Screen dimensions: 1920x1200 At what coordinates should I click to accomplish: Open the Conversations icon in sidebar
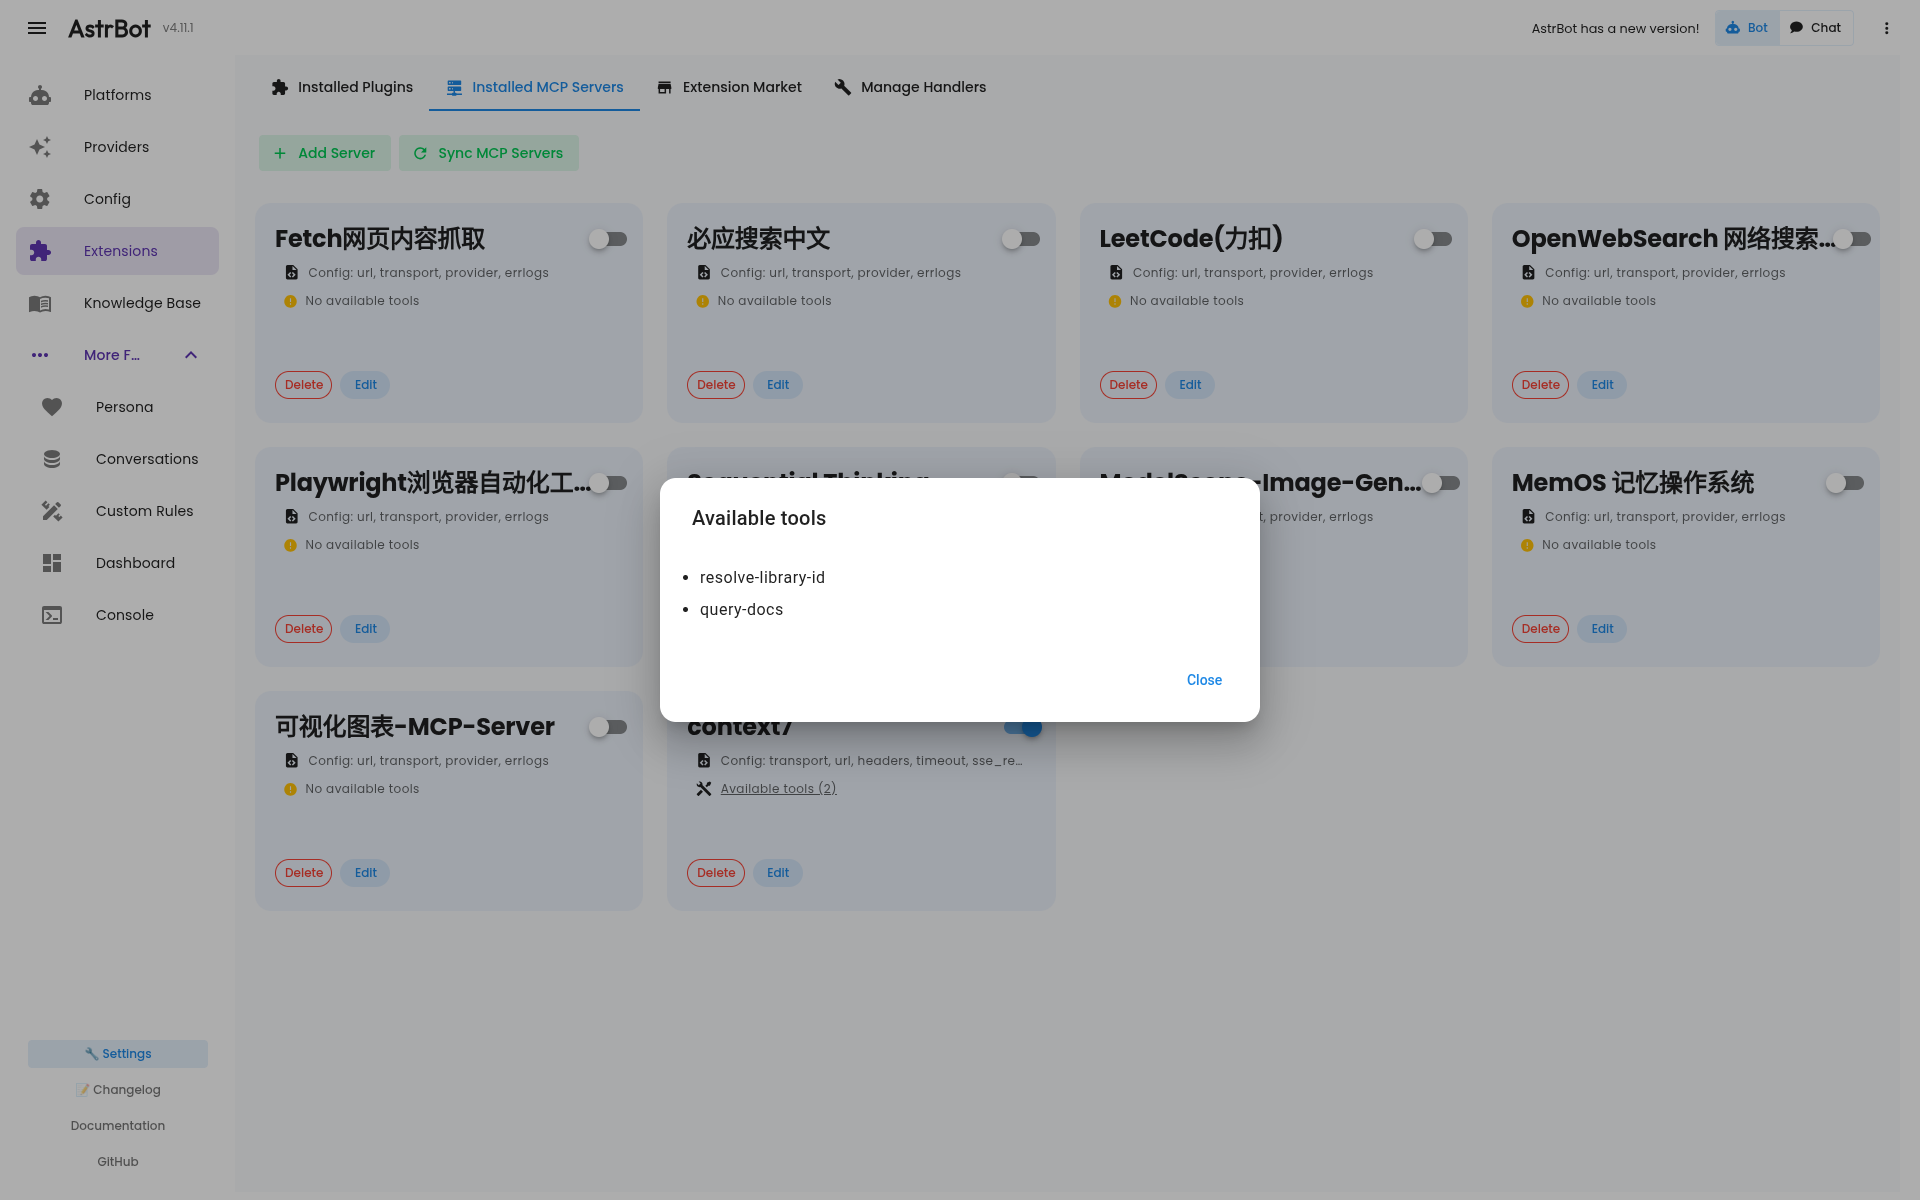(x=52, y=459)
